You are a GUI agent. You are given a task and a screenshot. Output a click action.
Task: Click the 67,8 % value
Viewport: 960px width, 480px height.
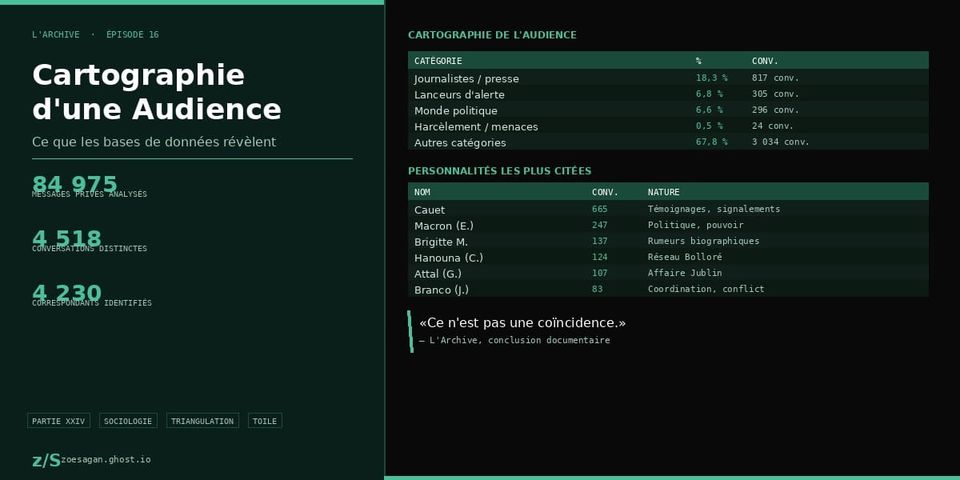point(711,141)
